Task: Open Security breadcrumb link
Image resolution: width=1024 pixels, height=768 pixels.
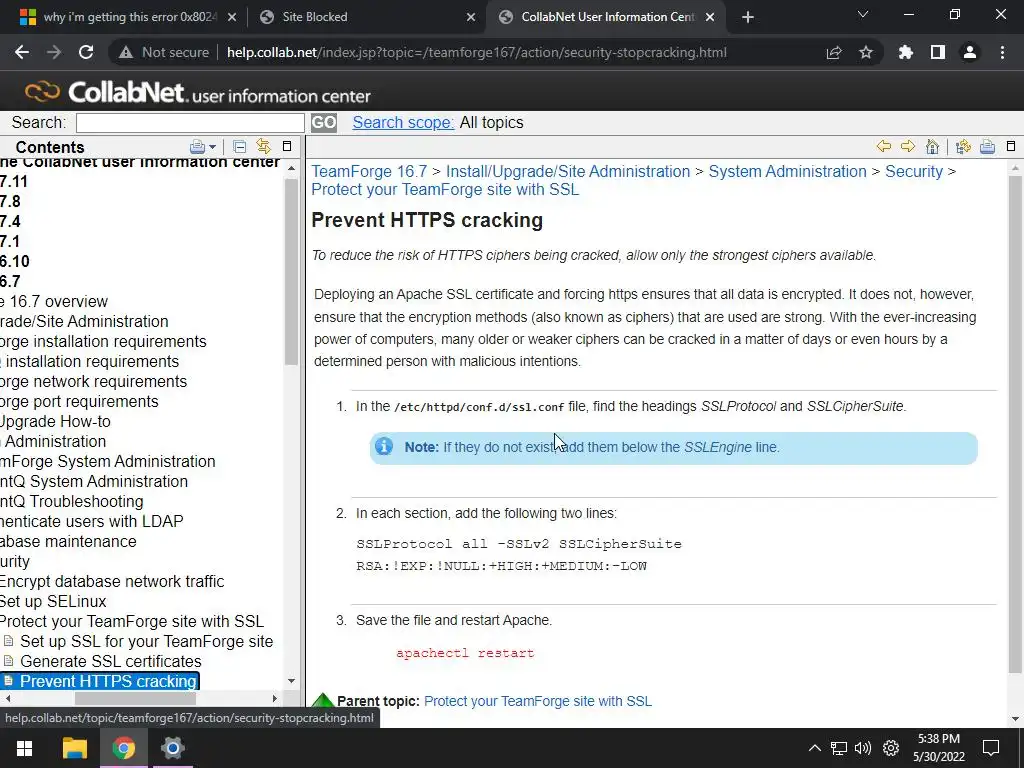Action: point(914,172)
